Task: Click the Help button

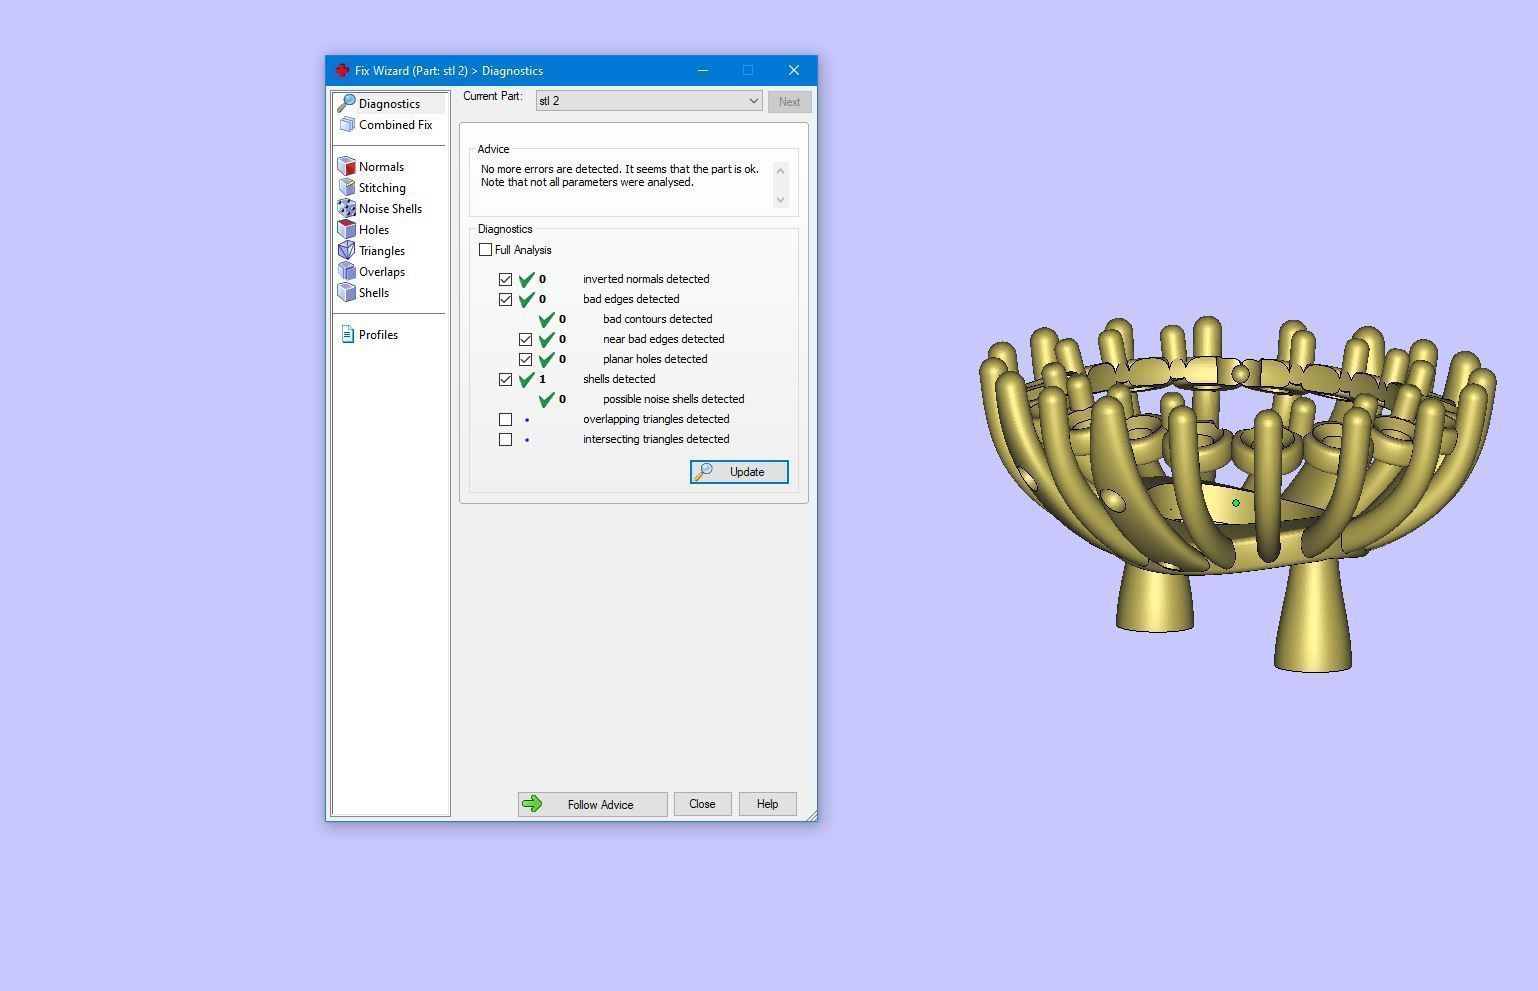Action: tap(767, 804)
